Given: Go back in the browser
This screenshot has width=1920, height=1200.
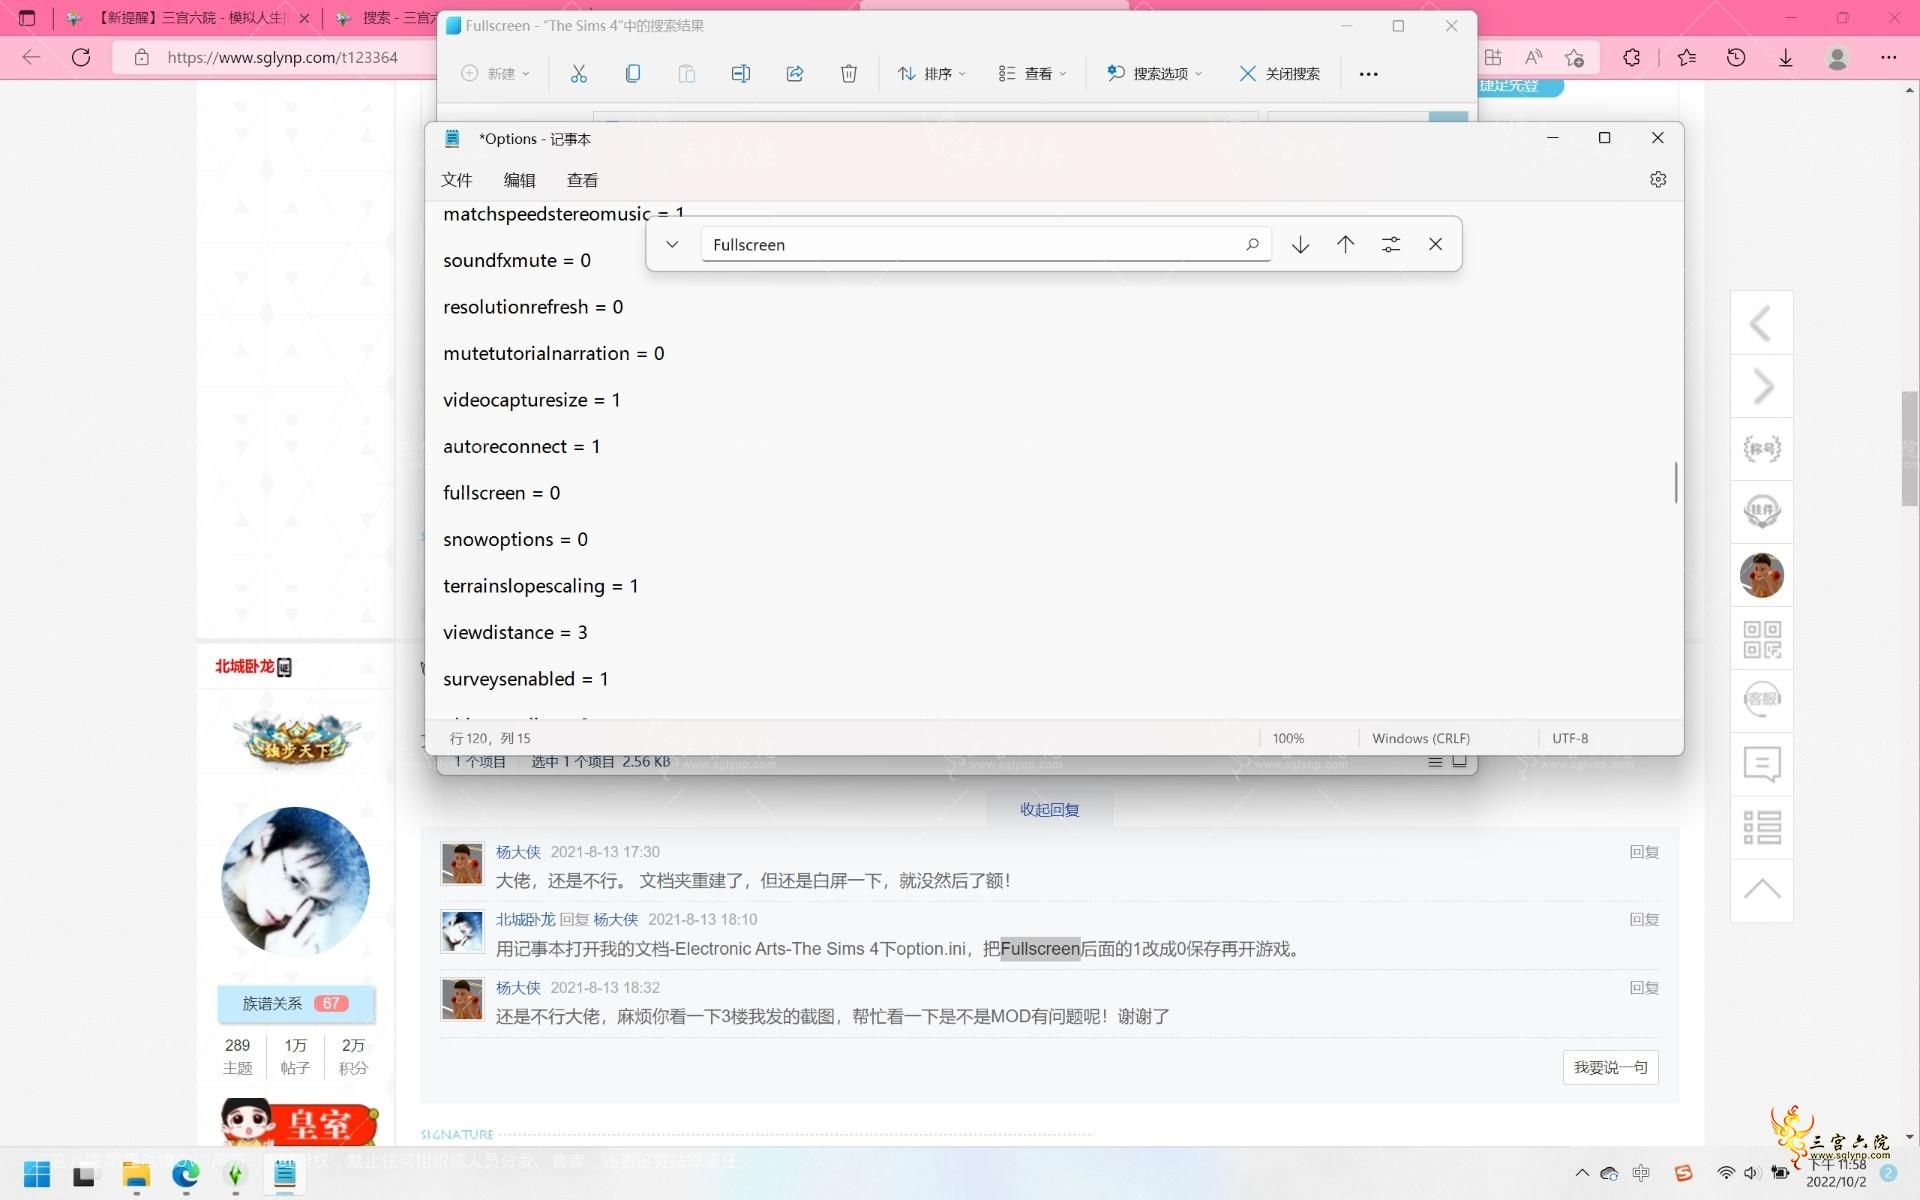Looking at the screenshot, I should pyautogui.click(x=31, y=57).
